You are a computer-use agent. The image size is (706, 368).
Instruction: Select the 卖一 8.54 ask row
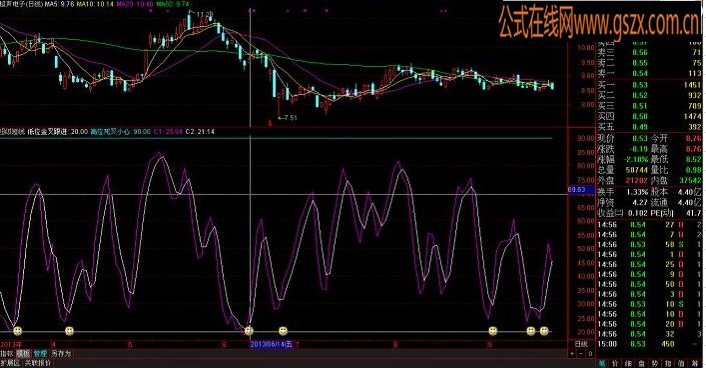coord(649,73)
